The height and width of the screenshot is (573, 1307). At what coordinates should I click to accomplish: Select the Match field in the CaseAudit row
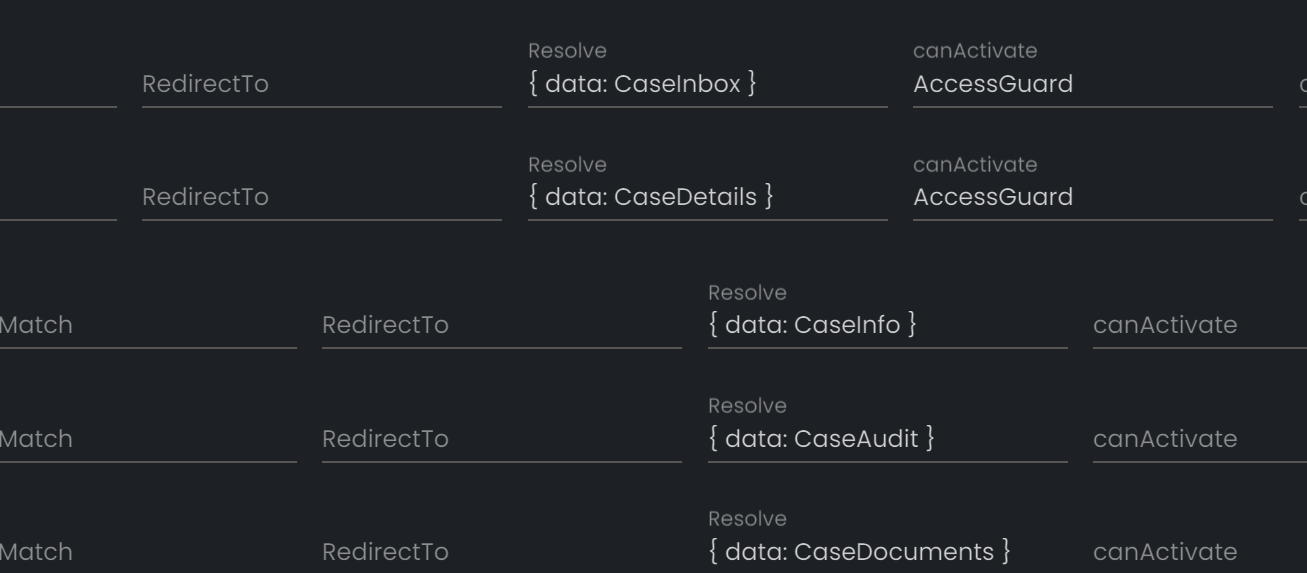(148, 439)
